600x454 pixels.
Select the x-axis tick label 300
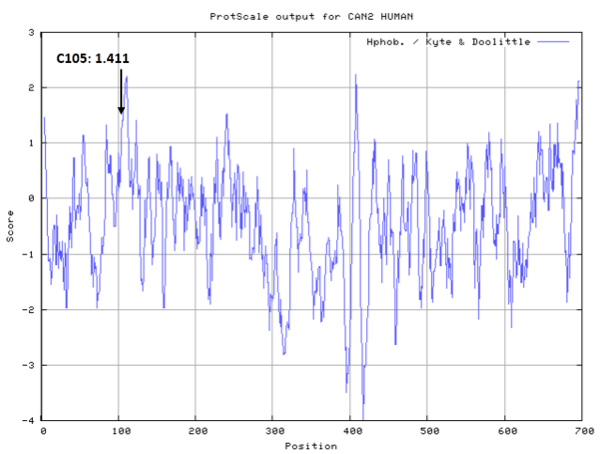click(x=272, y=432)
